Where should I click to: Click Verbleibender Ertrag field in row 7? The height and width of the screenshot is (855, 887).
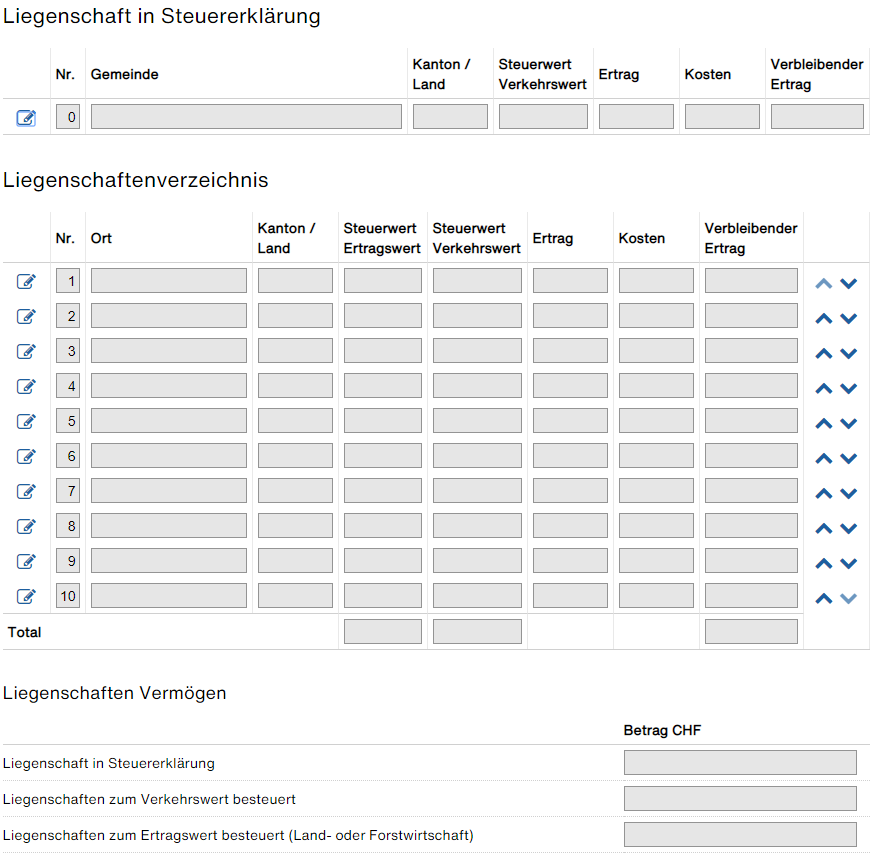coord(751,491)
